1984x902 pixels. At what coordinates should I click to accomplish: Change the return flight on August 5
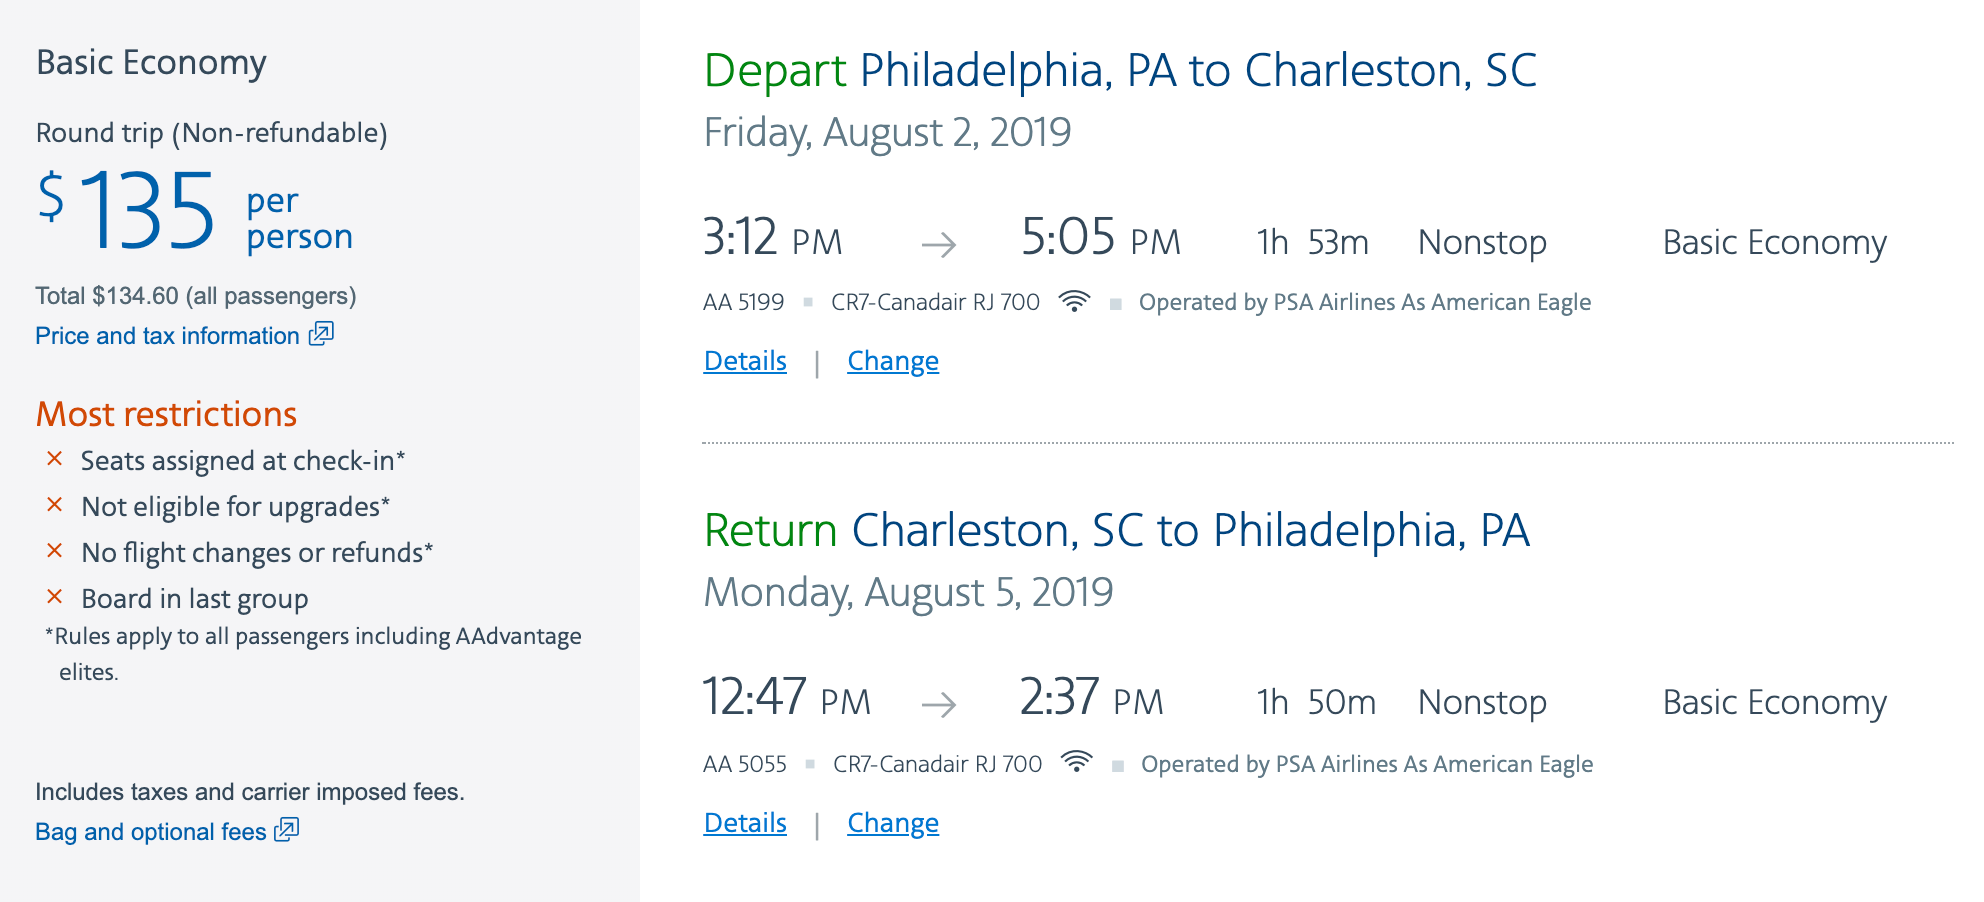click(893, 823)
